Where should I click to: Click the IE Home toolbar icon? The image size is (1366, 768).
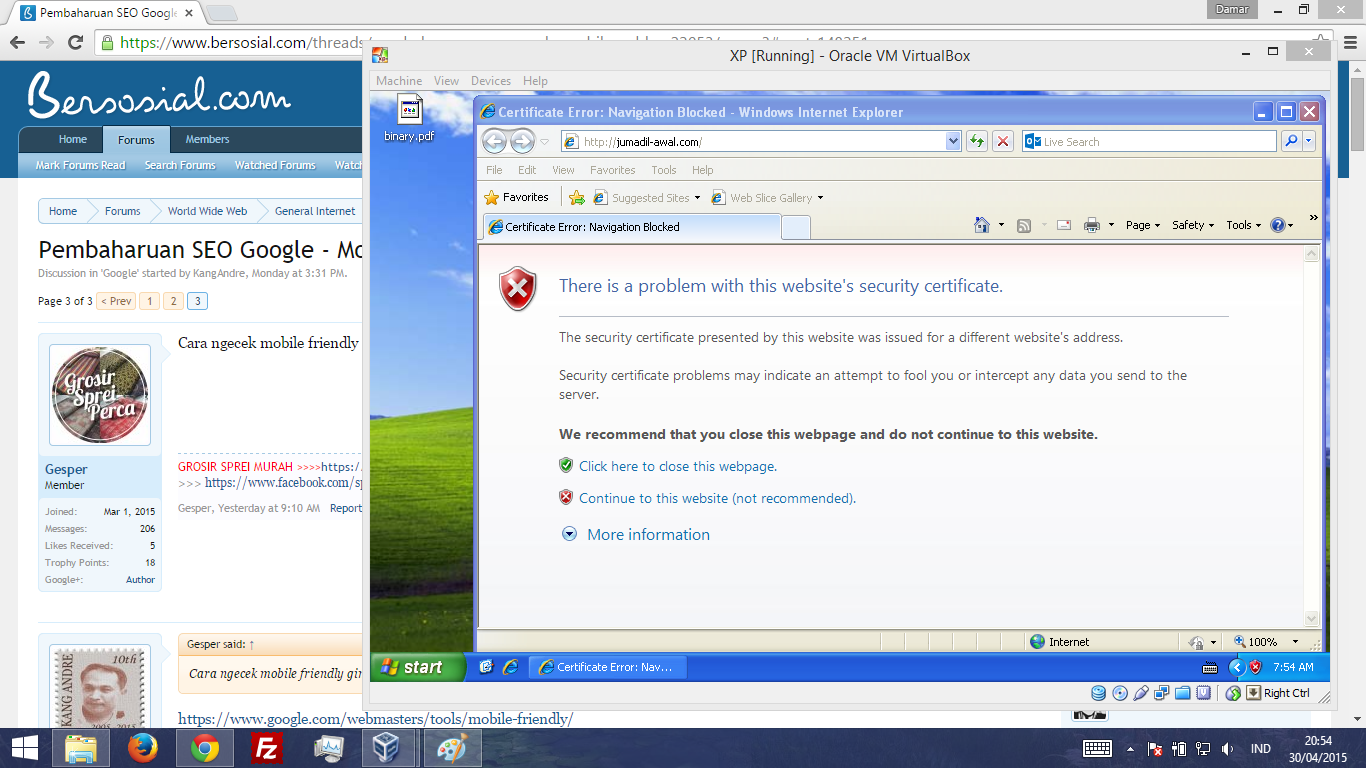click(x=982, y=225)
